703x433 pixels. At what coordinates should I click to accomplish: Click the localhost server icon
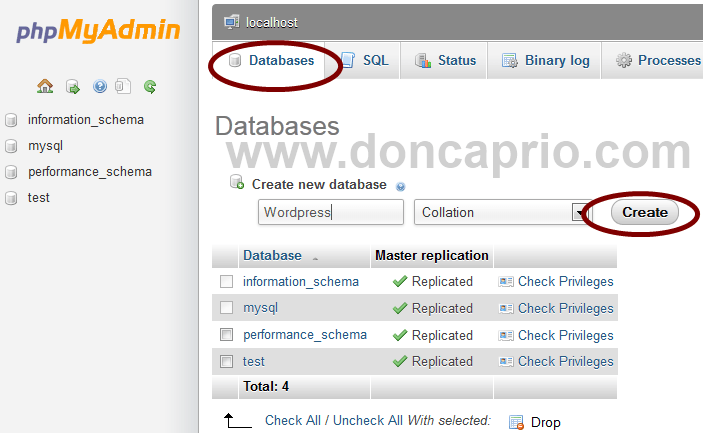pos(231,22)
